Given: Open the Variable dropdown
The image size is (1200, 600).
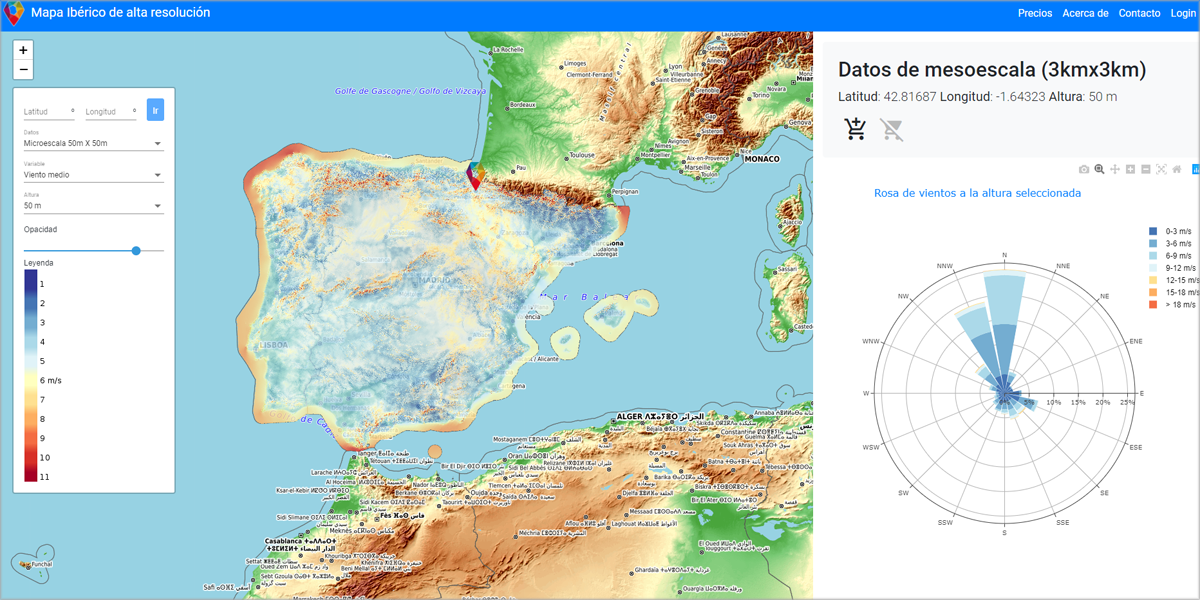Looking at the screenshot, I should tap(93, 175).
